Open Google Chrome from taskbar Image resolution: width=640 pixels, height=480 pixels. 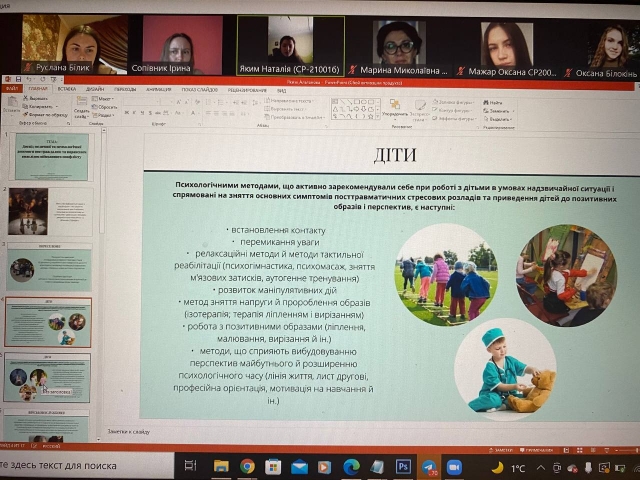tap(247, 466)
